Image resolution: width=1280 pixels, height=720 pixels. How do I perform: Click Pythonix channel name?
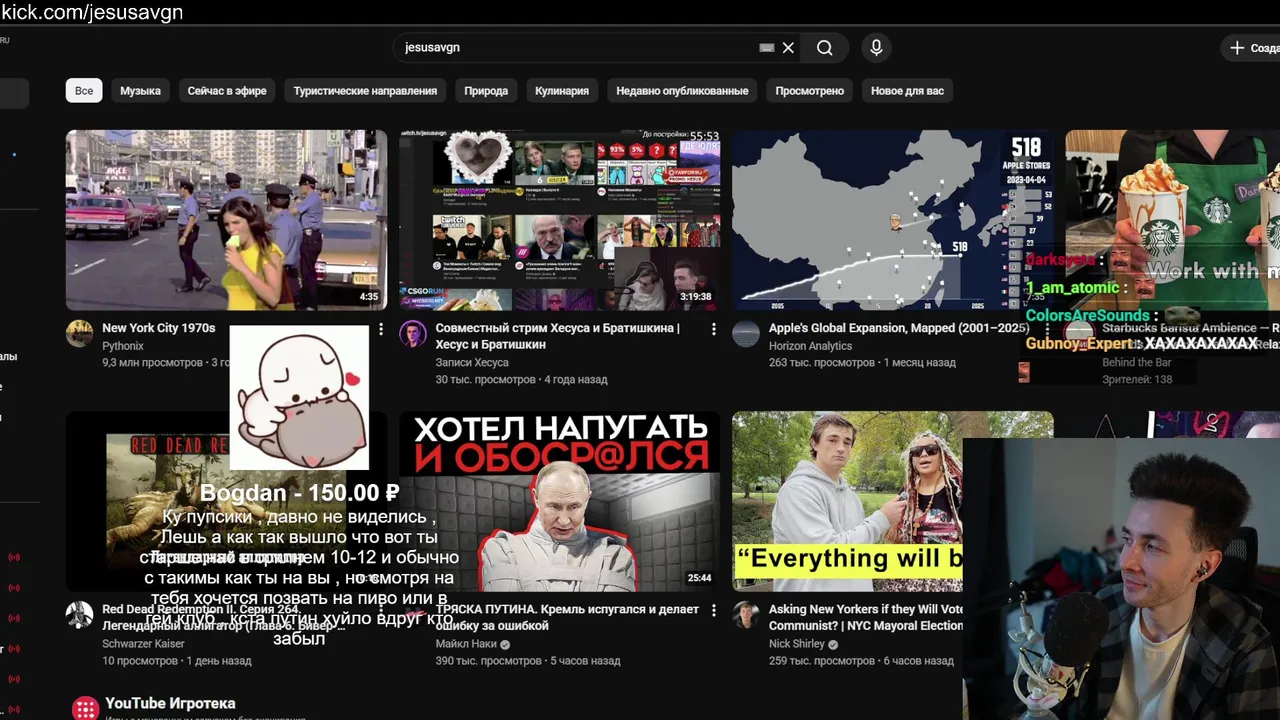pyautogui.click(x=123, y=346)
